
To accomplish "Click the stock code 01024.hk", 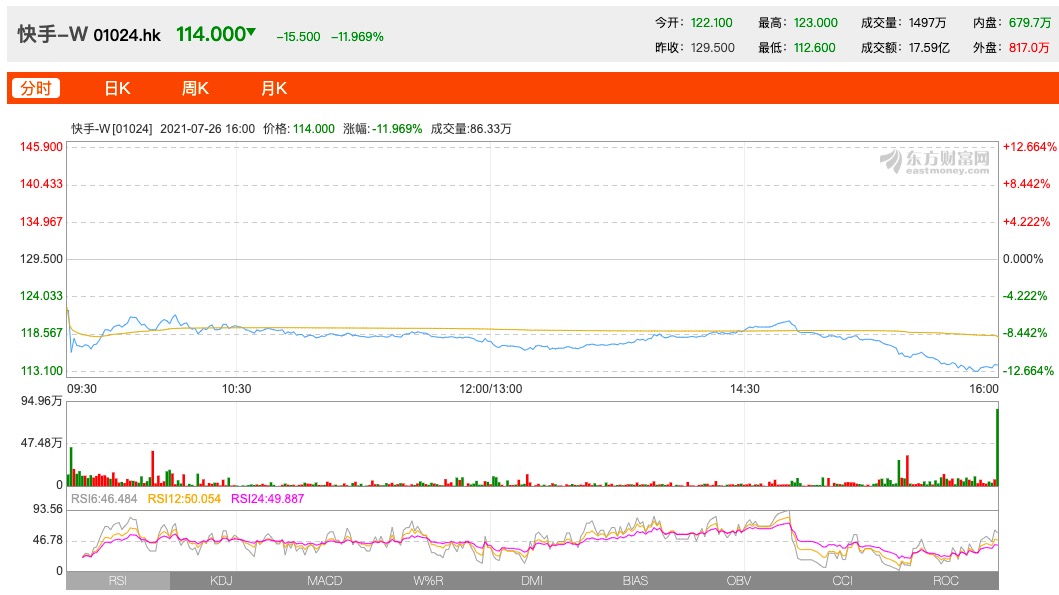I will (127, 35).
